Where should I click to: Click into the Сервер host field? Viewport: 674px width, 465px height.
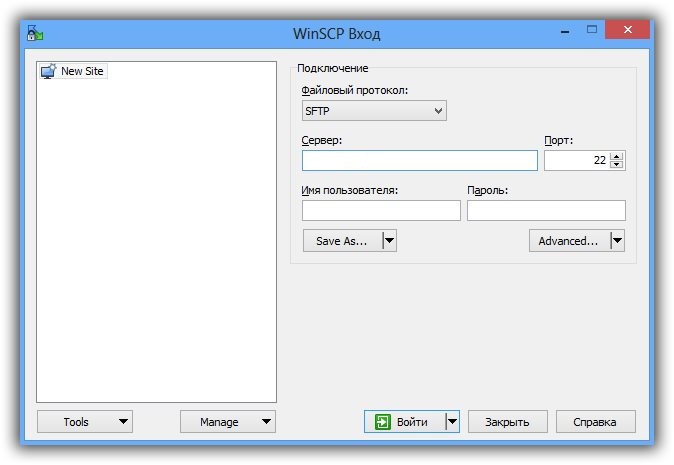420,160
